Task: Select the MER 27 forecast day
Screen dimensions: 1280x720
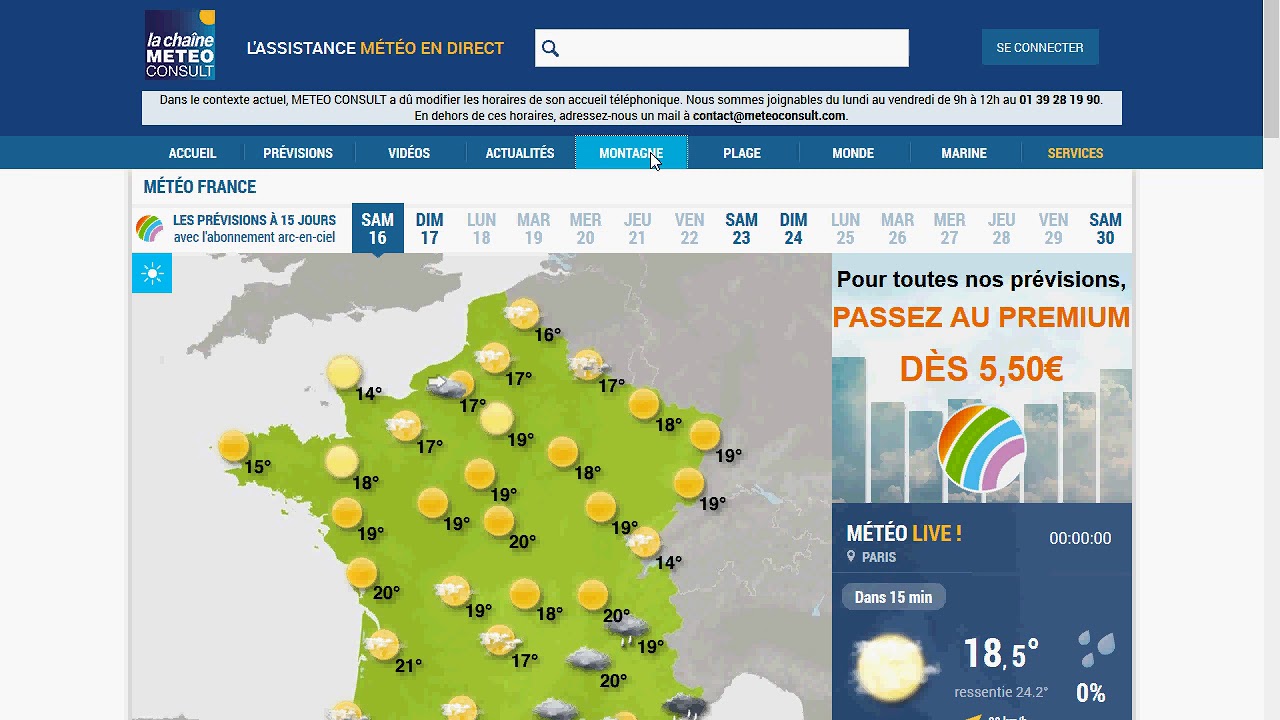Action: pos(950,228)
